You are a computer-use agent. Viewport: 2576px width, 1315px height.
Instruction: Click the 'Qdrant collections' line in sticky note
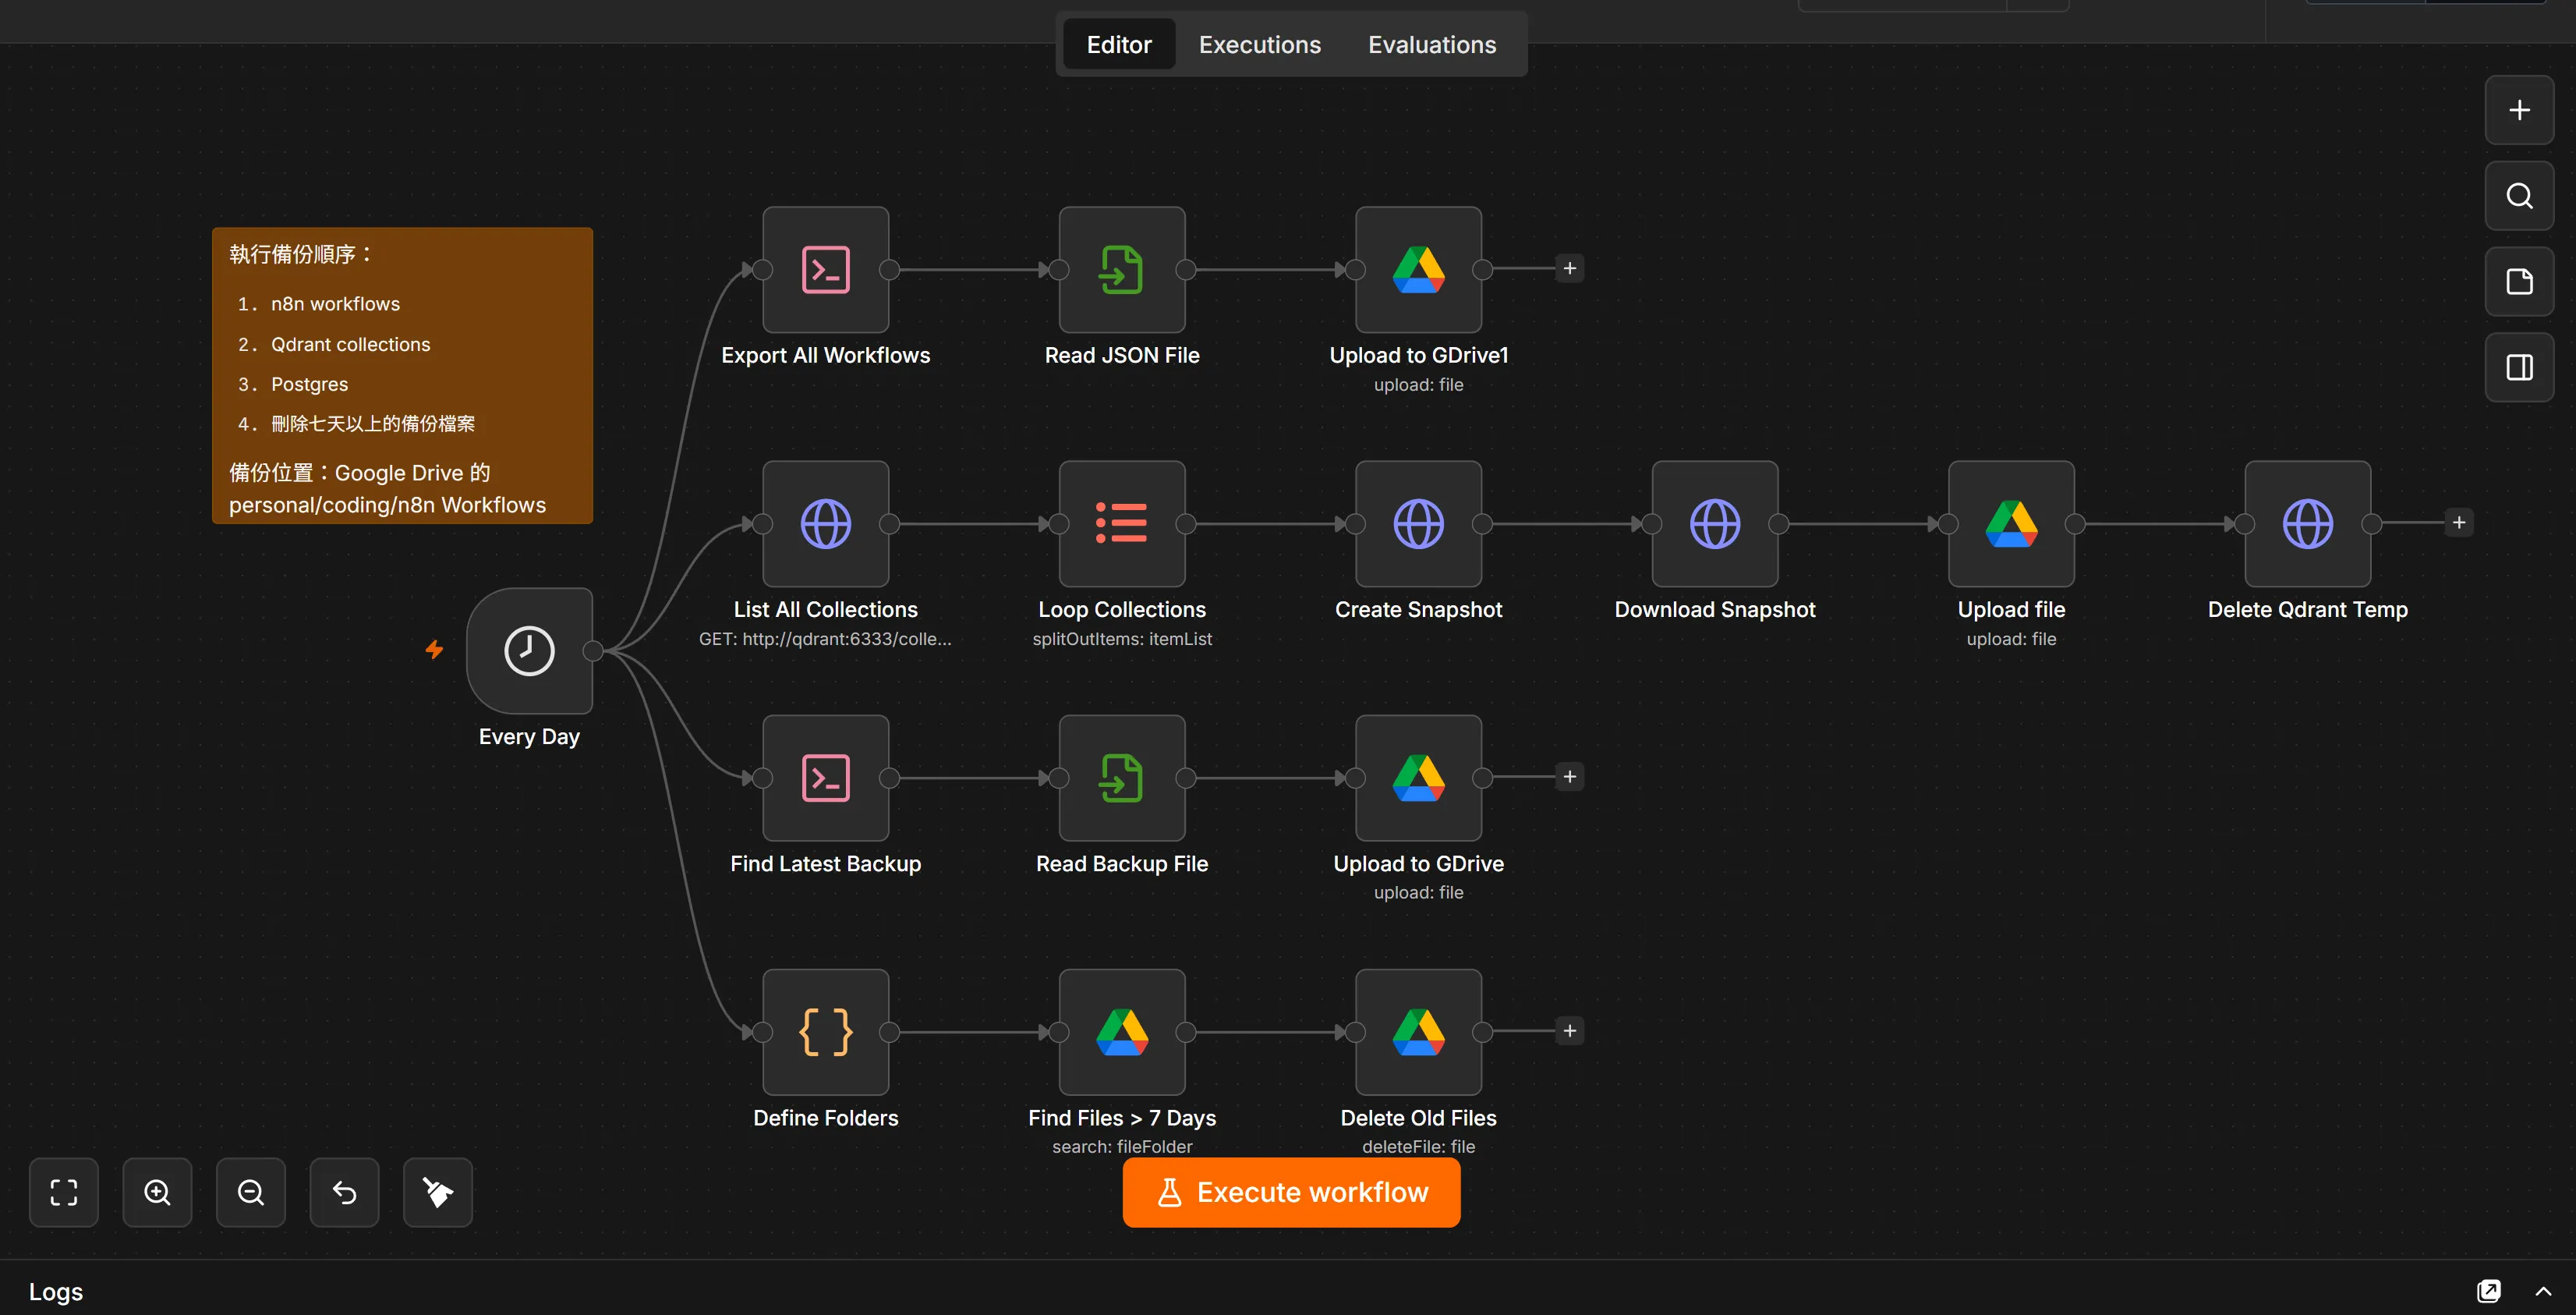pyautogui.click(x=350, y=344)
